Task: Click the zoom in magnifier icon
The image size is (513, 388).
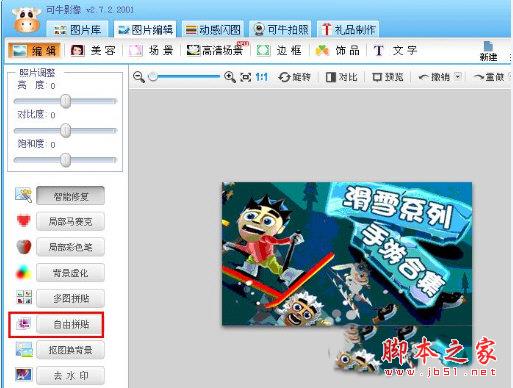Action: click(x=230, y=77)
